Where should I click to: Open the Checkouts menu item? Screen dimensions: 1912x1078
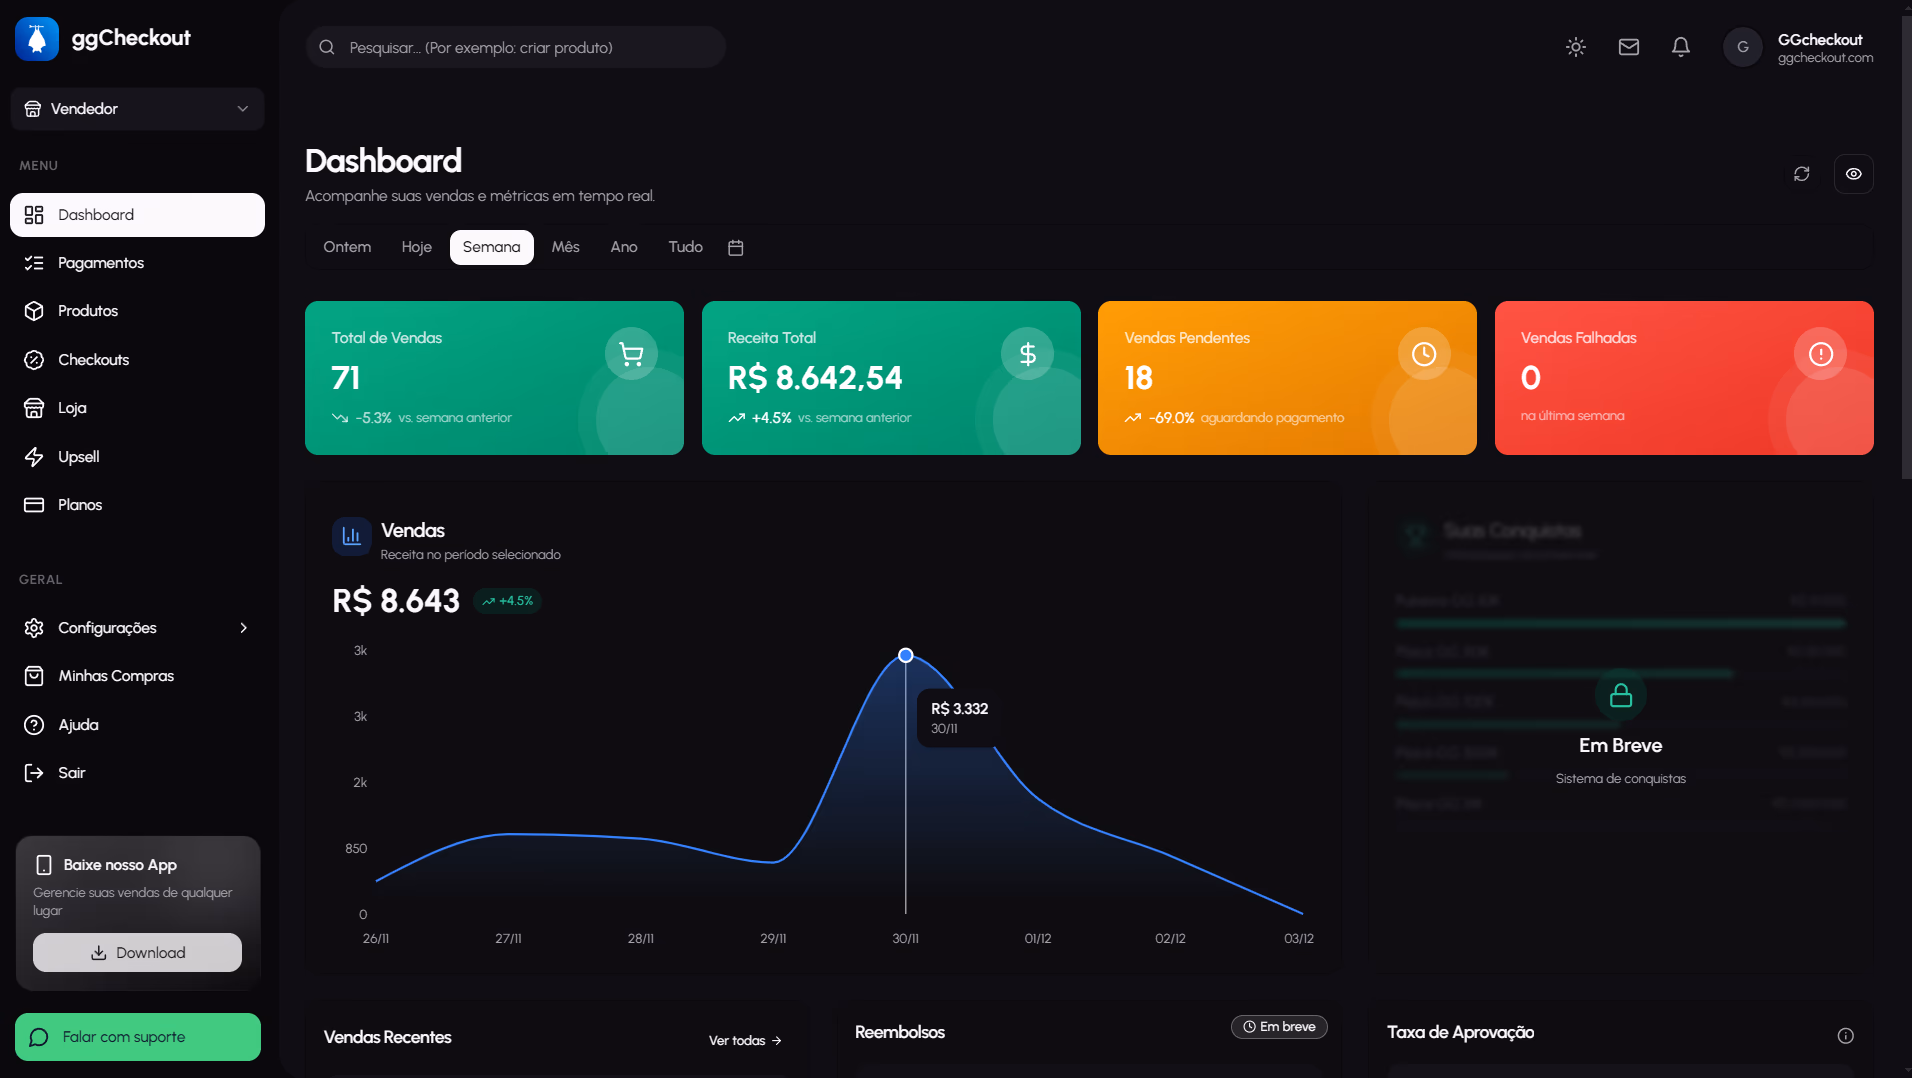137,360
